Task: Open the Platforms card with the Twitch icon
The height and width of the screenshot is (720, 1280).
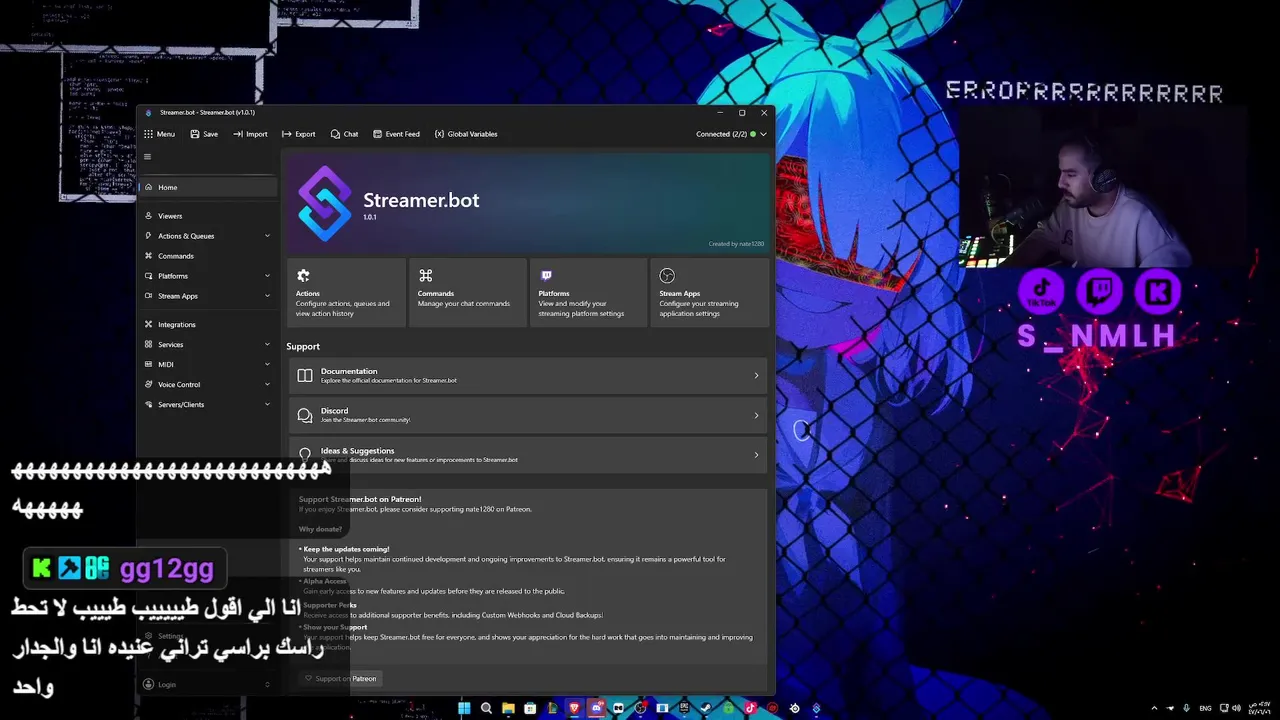Action: (x=589, y=293)
